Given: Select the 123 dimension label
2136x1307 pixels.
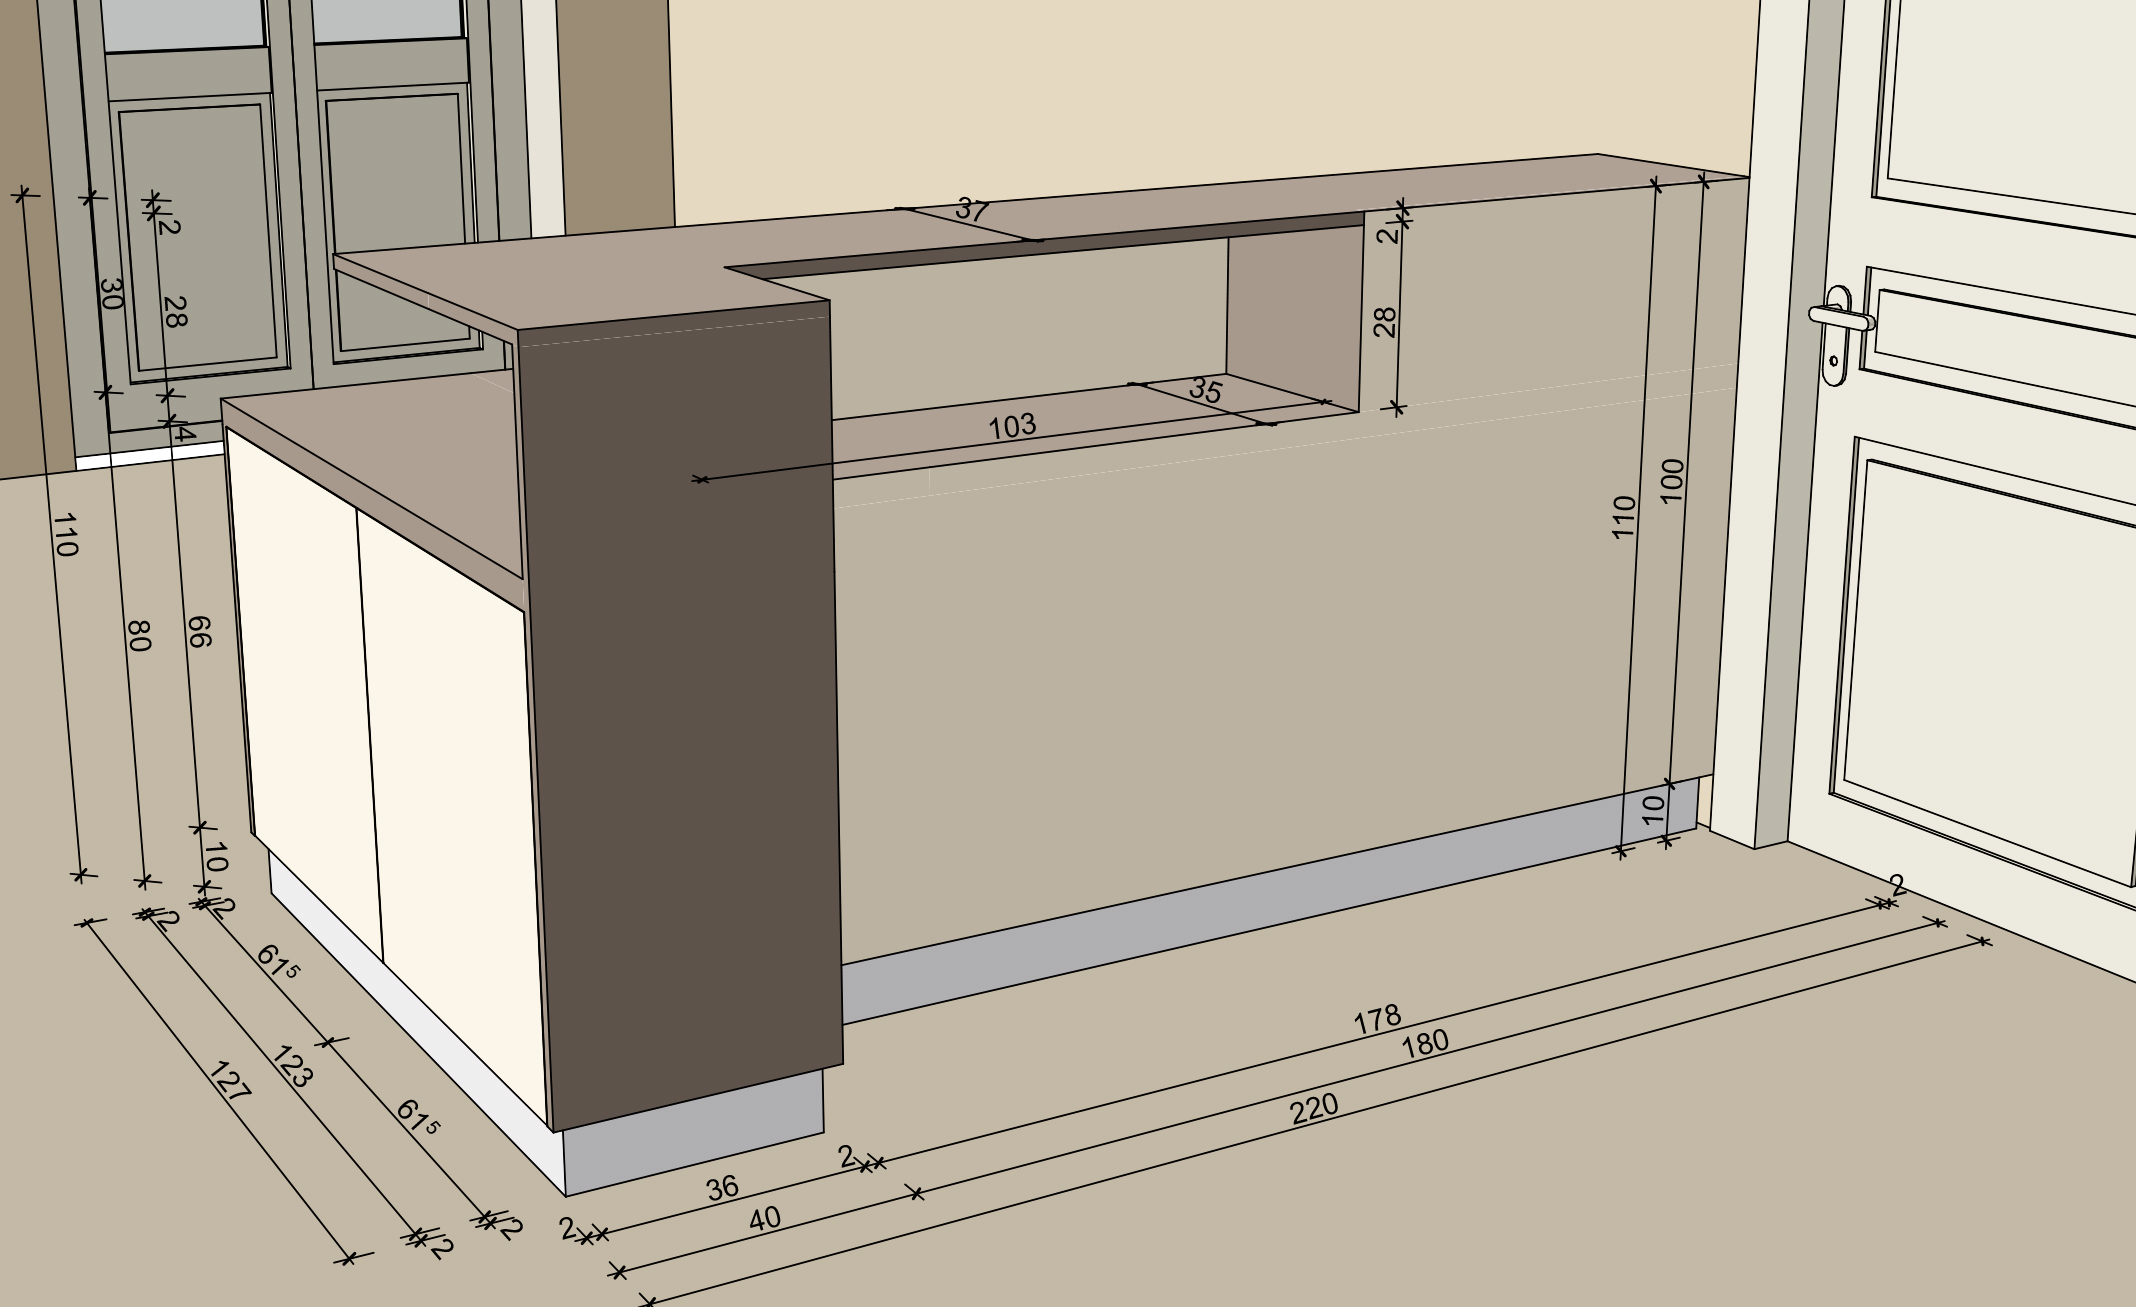Looking at the screenshot, I should pyautogui.click(x=292, y=1066).
